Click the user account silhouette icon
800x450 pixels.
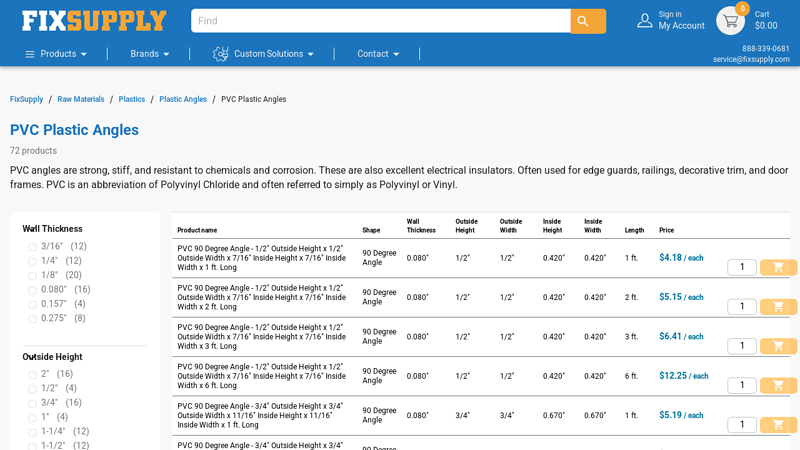point(645,20)
